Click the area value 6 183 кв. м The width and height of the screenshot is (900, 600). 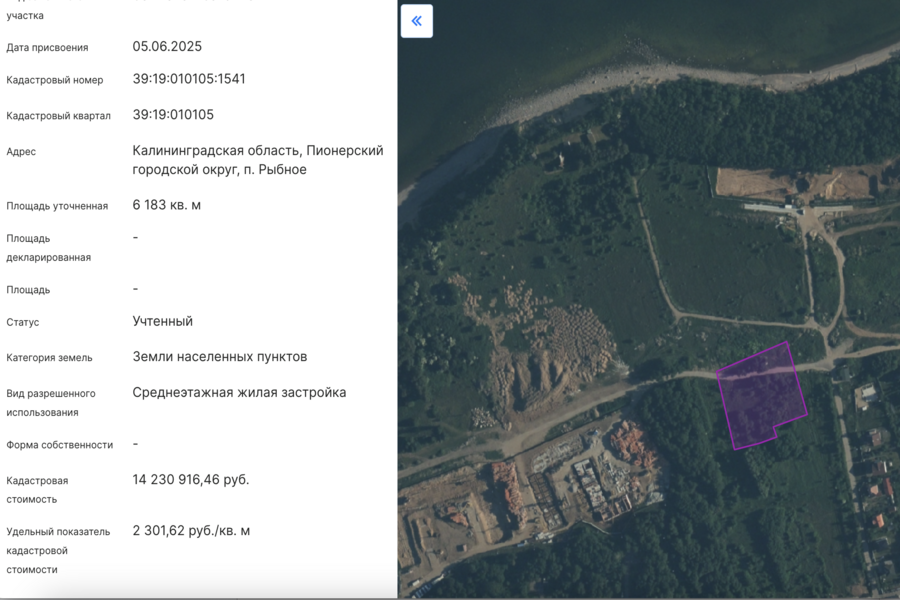[166, 205]
